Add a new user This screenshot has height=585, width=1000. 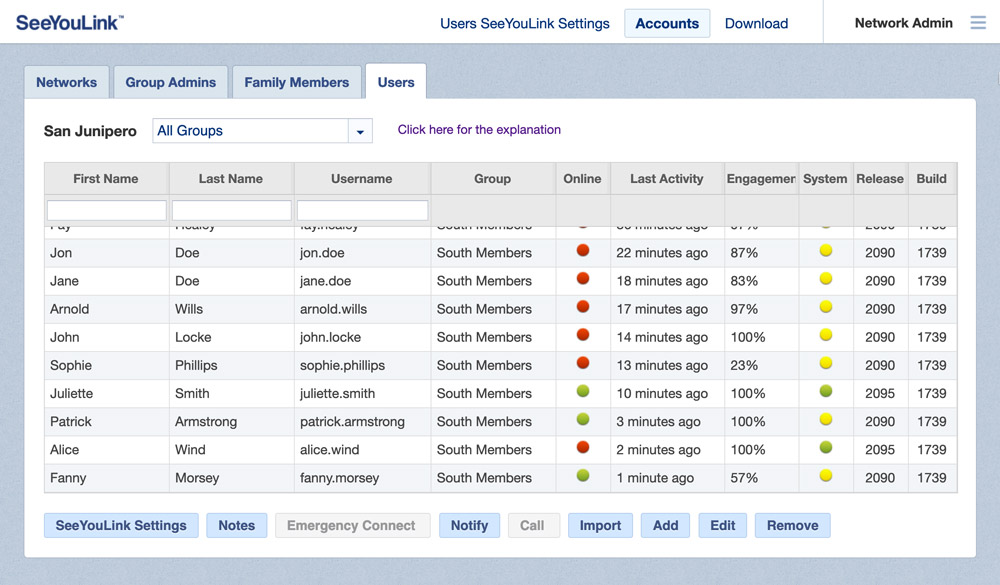click(x=665, y=526)
